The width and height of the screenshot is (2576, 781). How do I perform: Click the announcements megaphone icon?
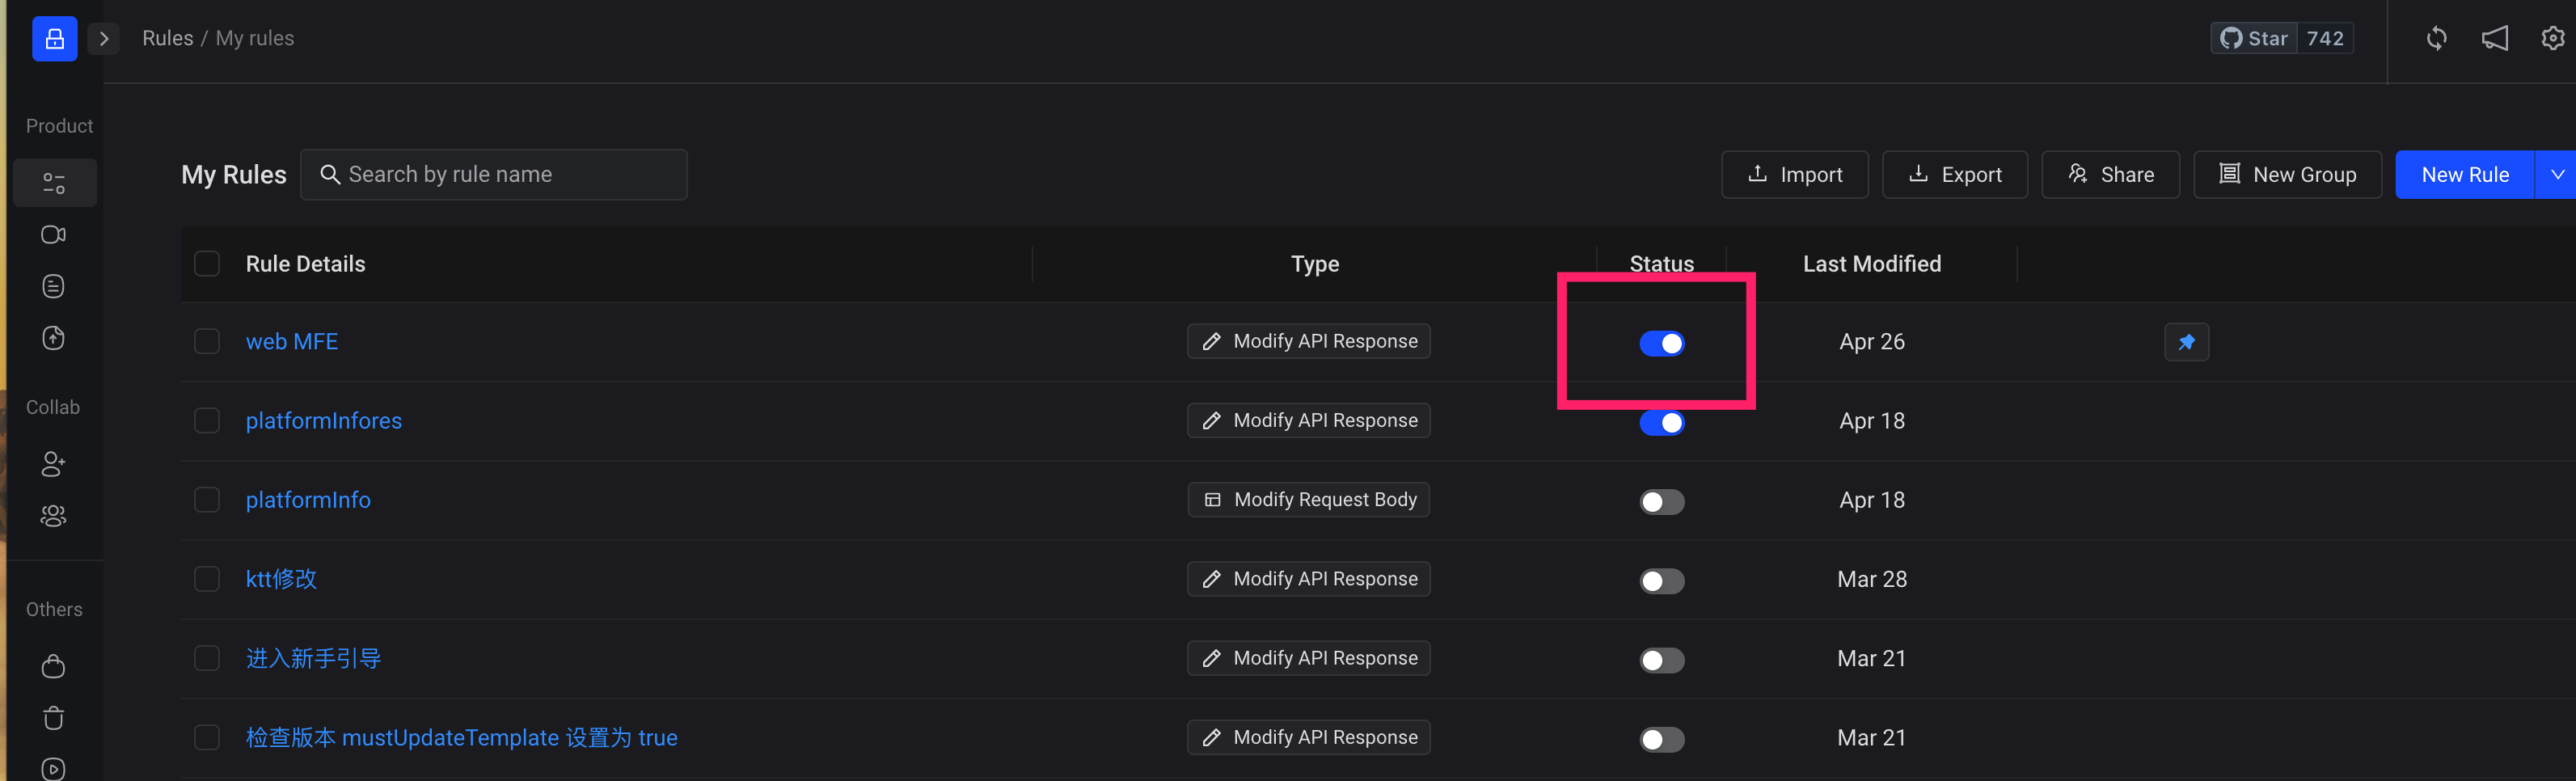(2494, 38)
